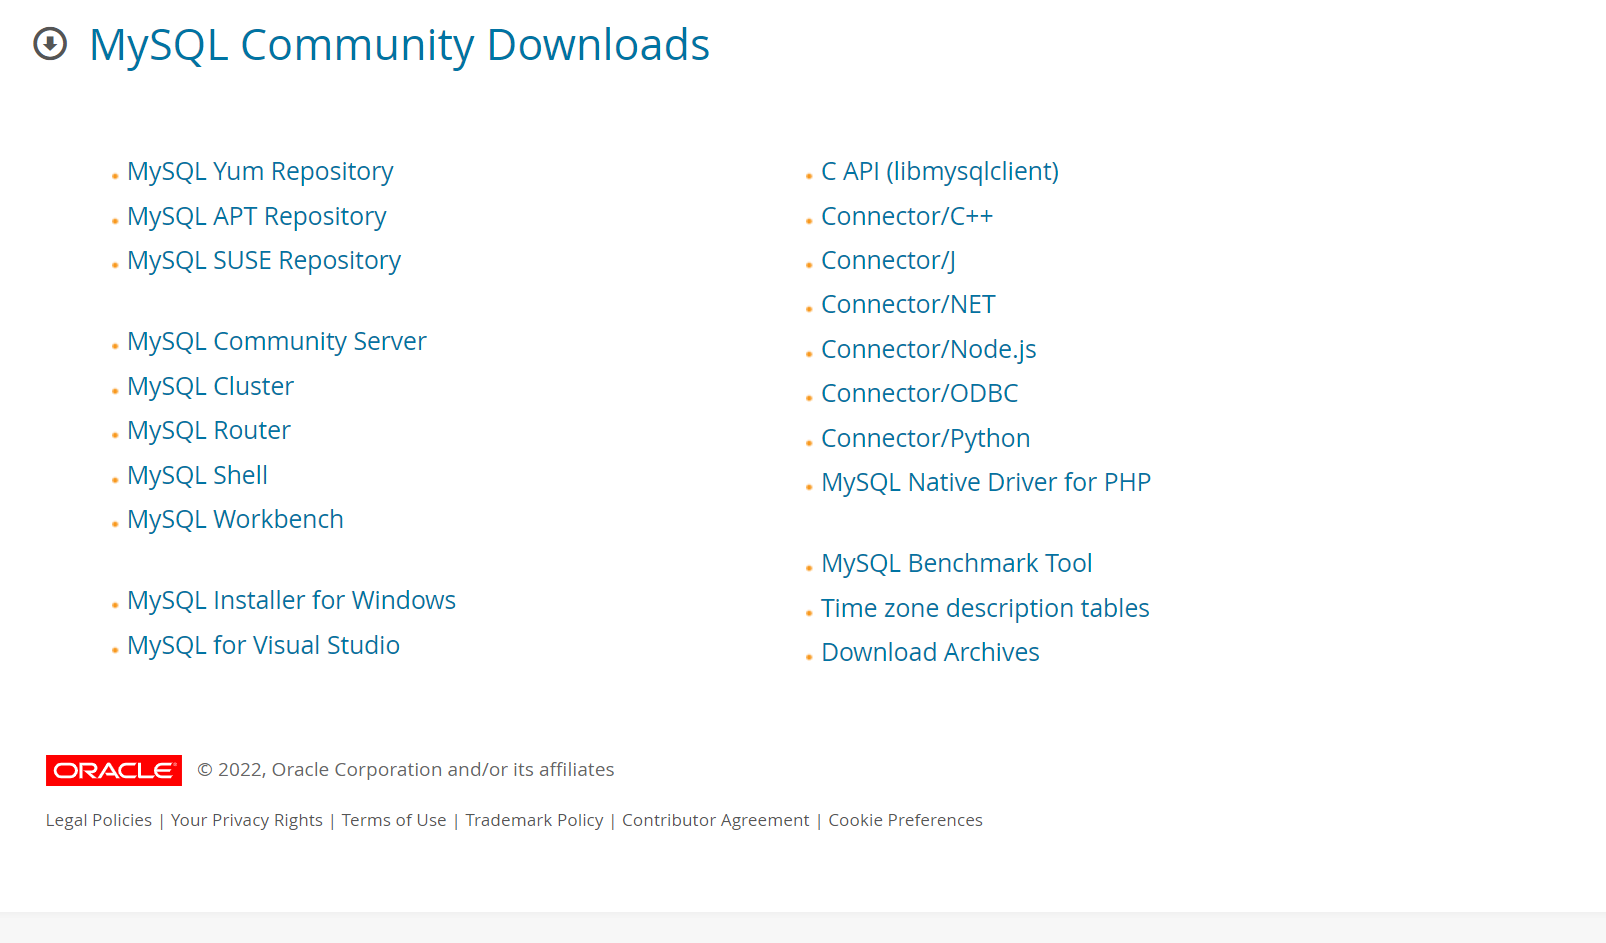The image size is (1606, 943).
Task: Open Cookie Preferences
Action: click(905, 820)
